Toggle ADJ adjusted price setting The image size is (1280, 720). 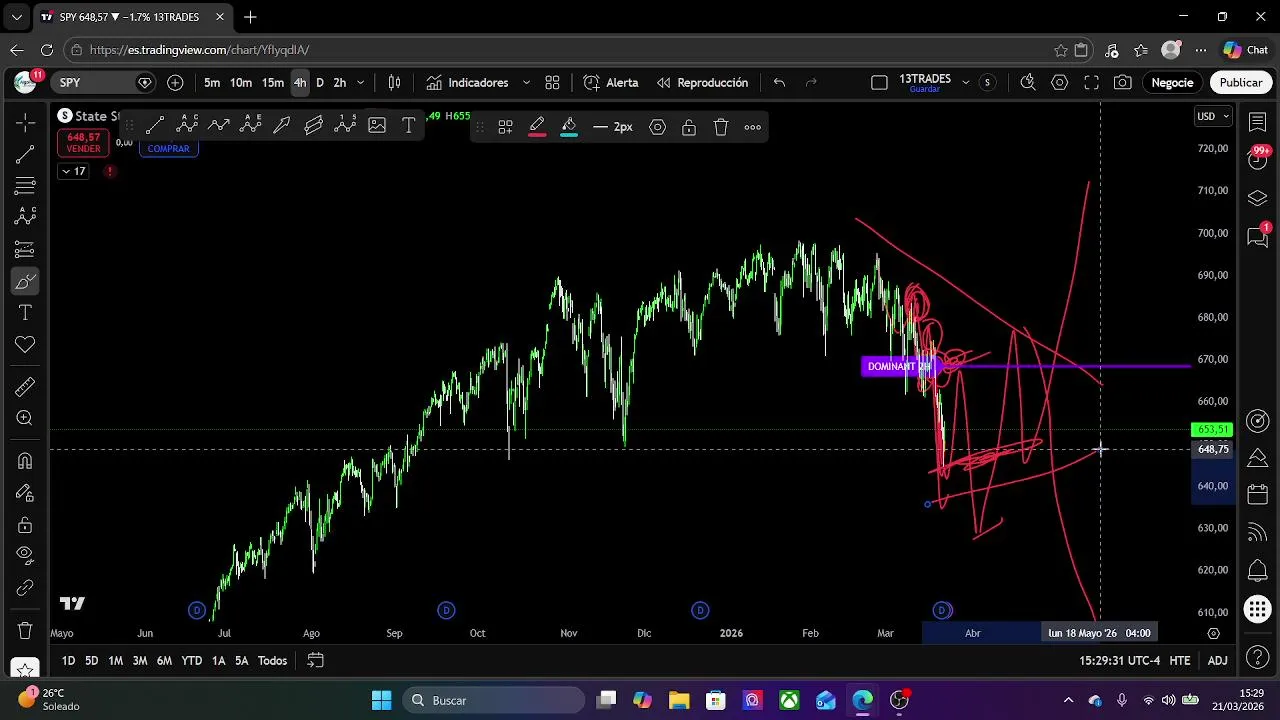click(1217, 661)
